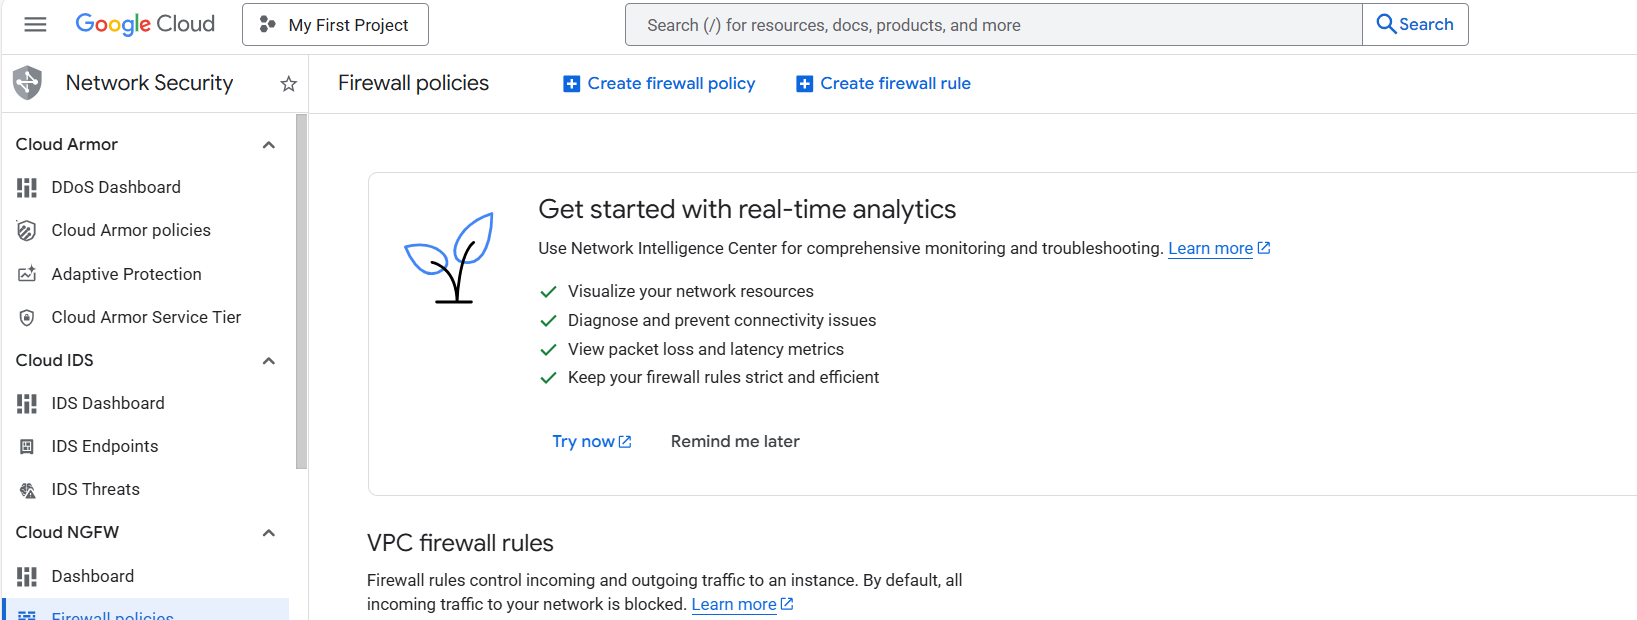Open Learn more link under VPC firewall rules
The image size is (1637, 620).
pyautogui.click(x=734, y=605)
